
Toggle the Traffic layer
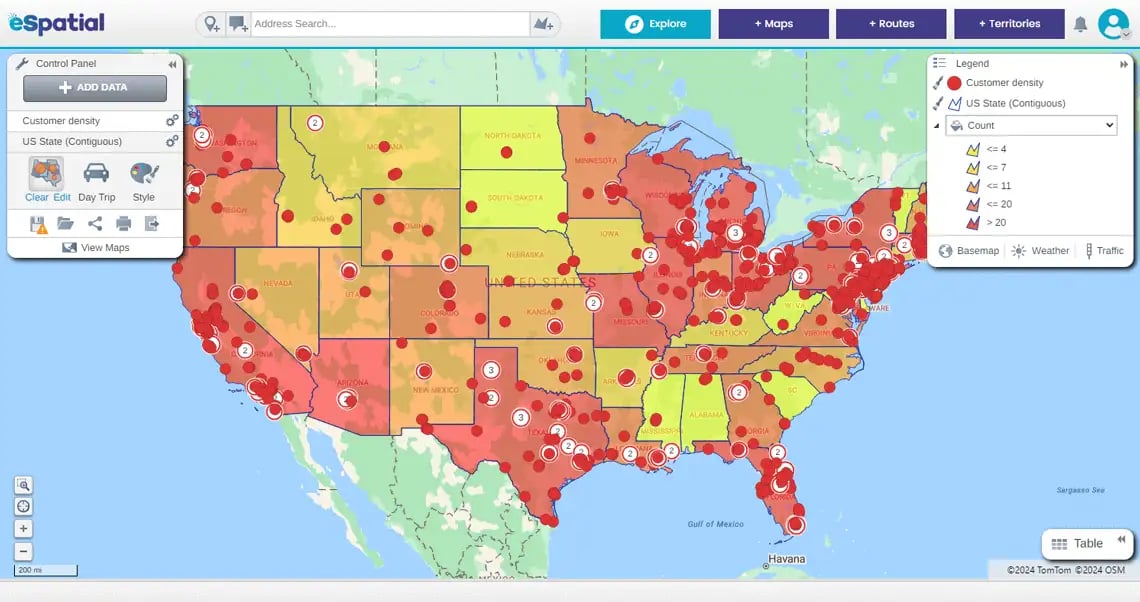click(1104, 251)
